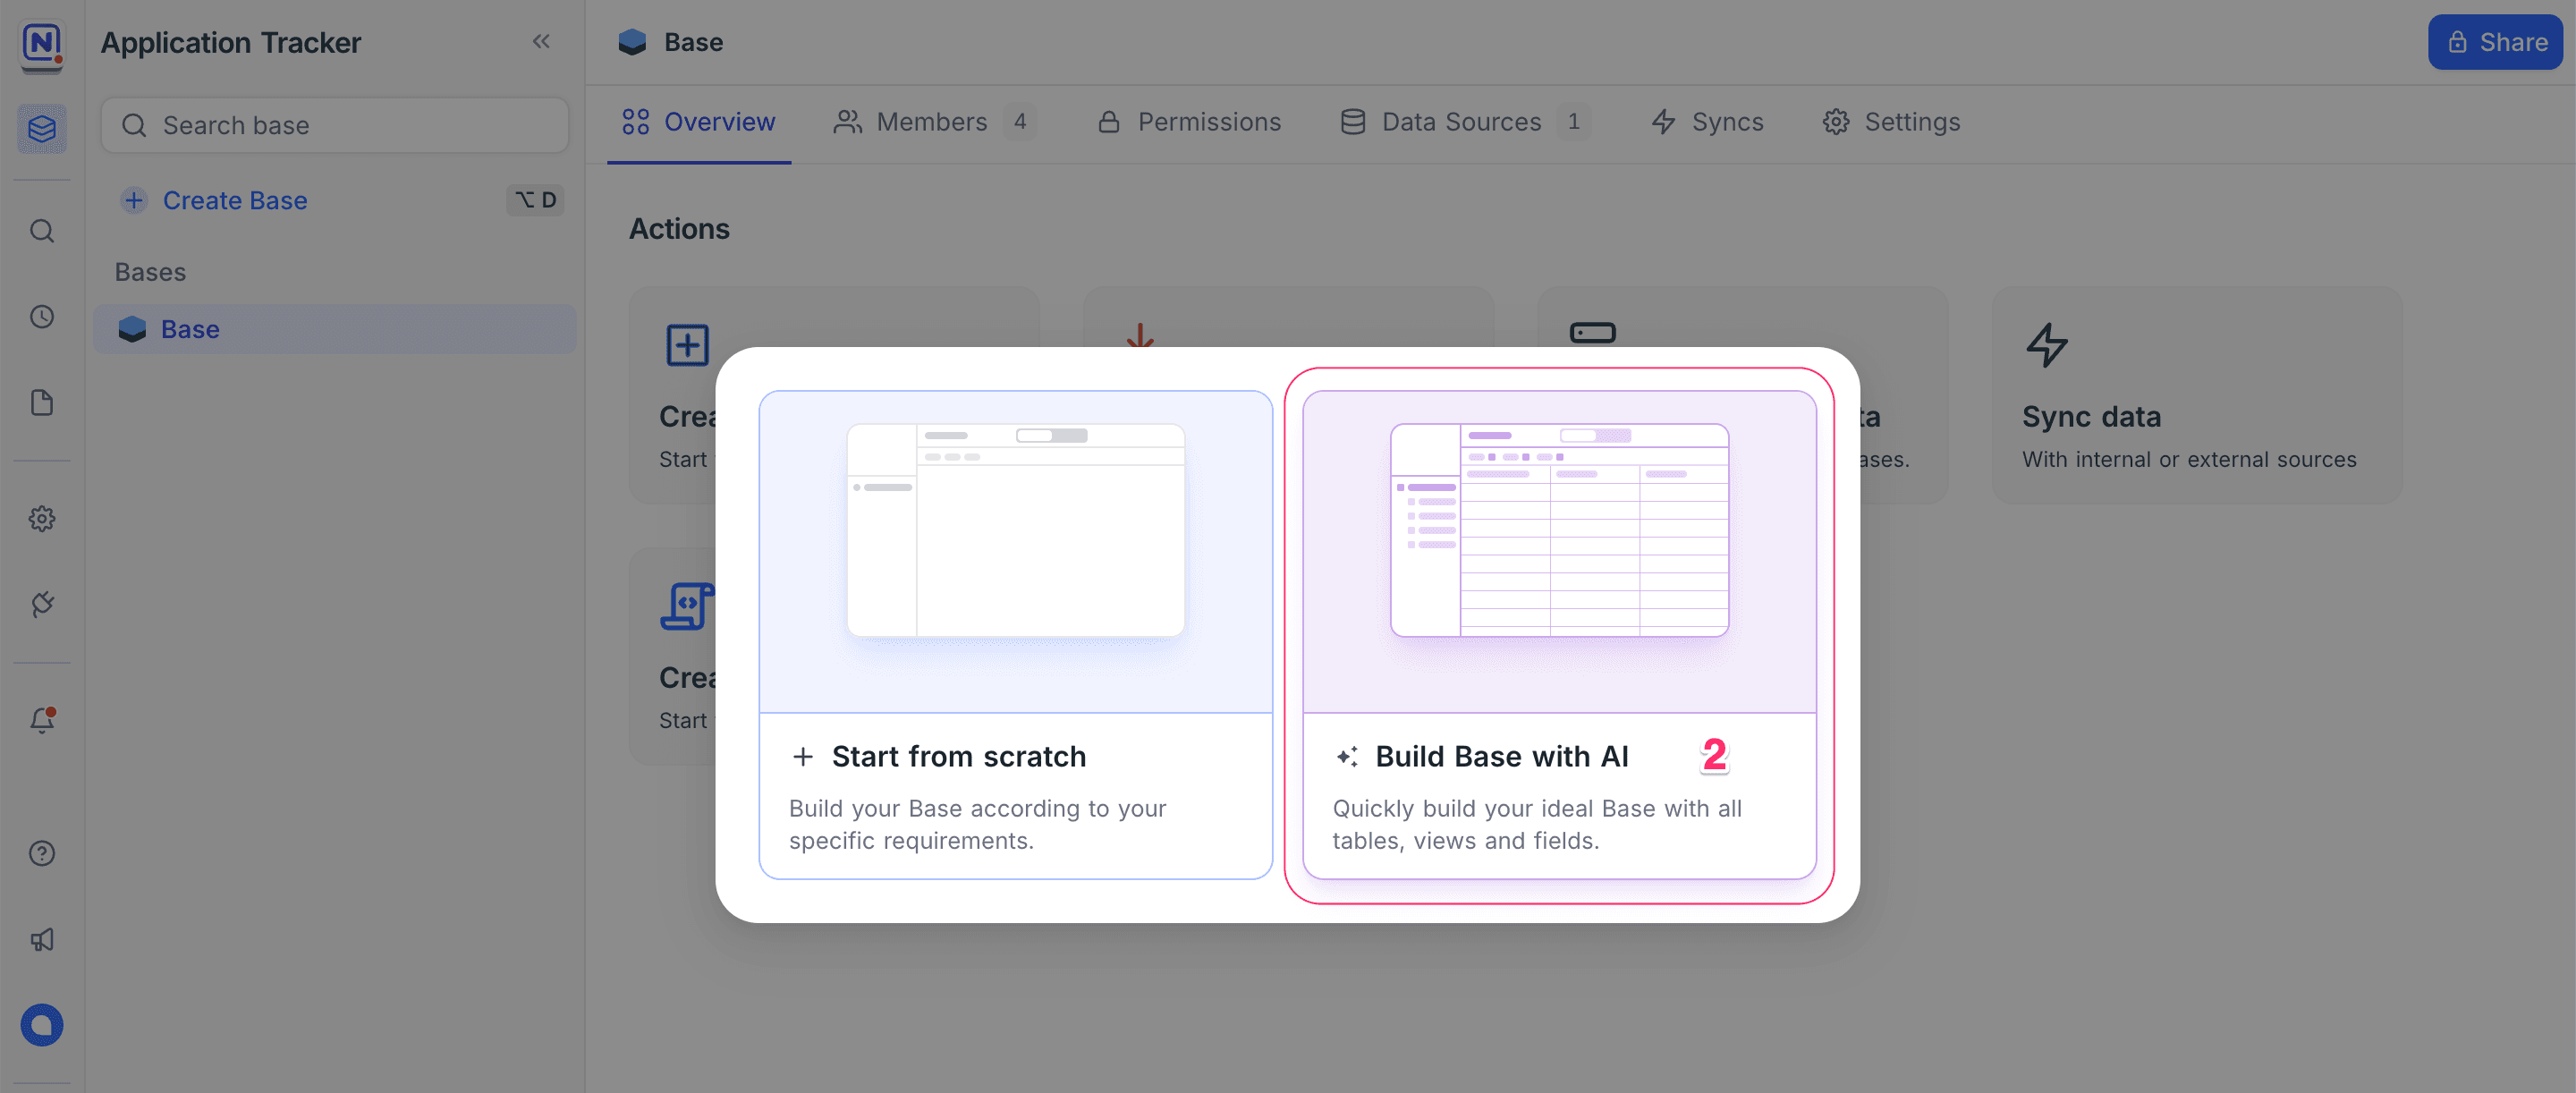2576x1093 pixels.
Task: Open the documents page sidebar icon
Action: pyautogui.click(x=42, y=403)
